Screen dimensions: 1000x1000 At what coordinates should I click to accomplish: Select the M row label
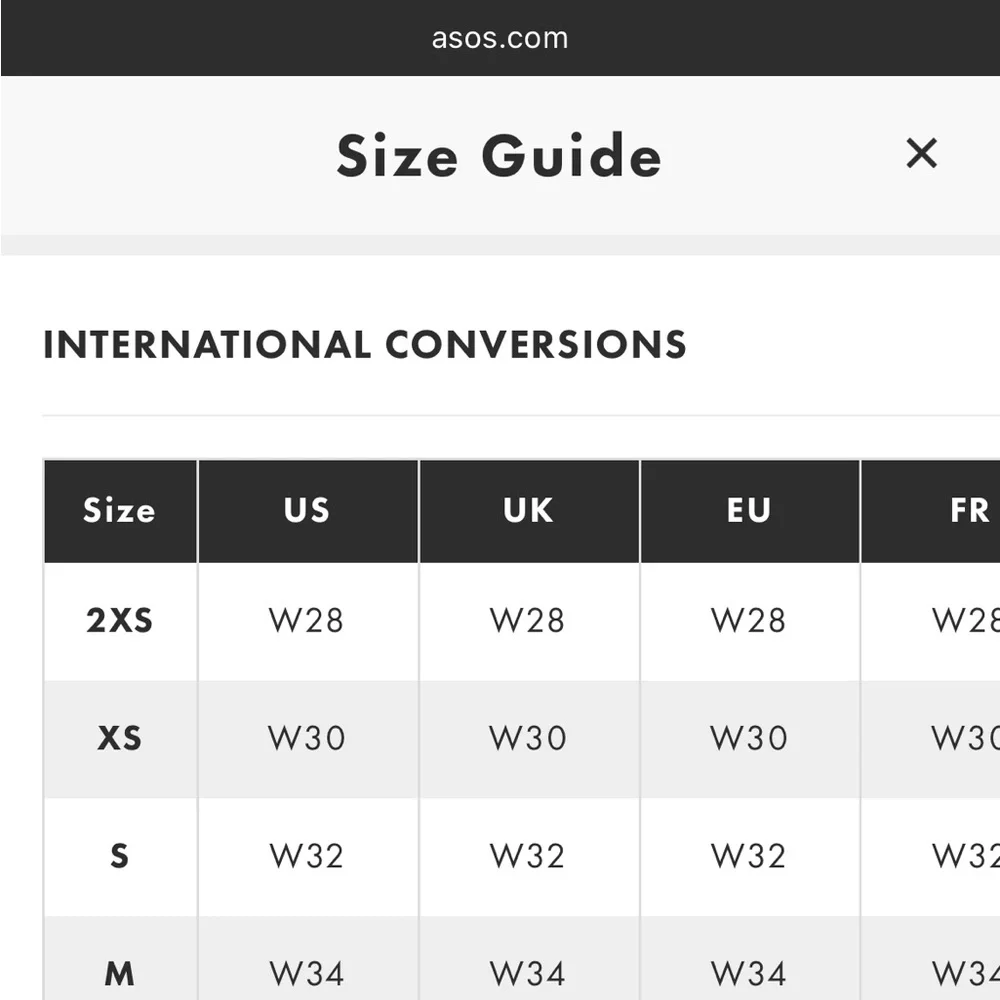(x=120, y=973)
